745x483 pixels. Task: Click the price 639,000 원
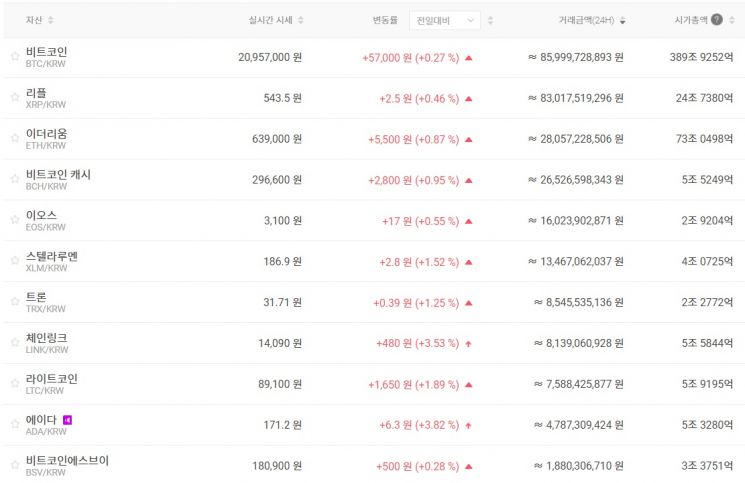click(x=277, y=139)
